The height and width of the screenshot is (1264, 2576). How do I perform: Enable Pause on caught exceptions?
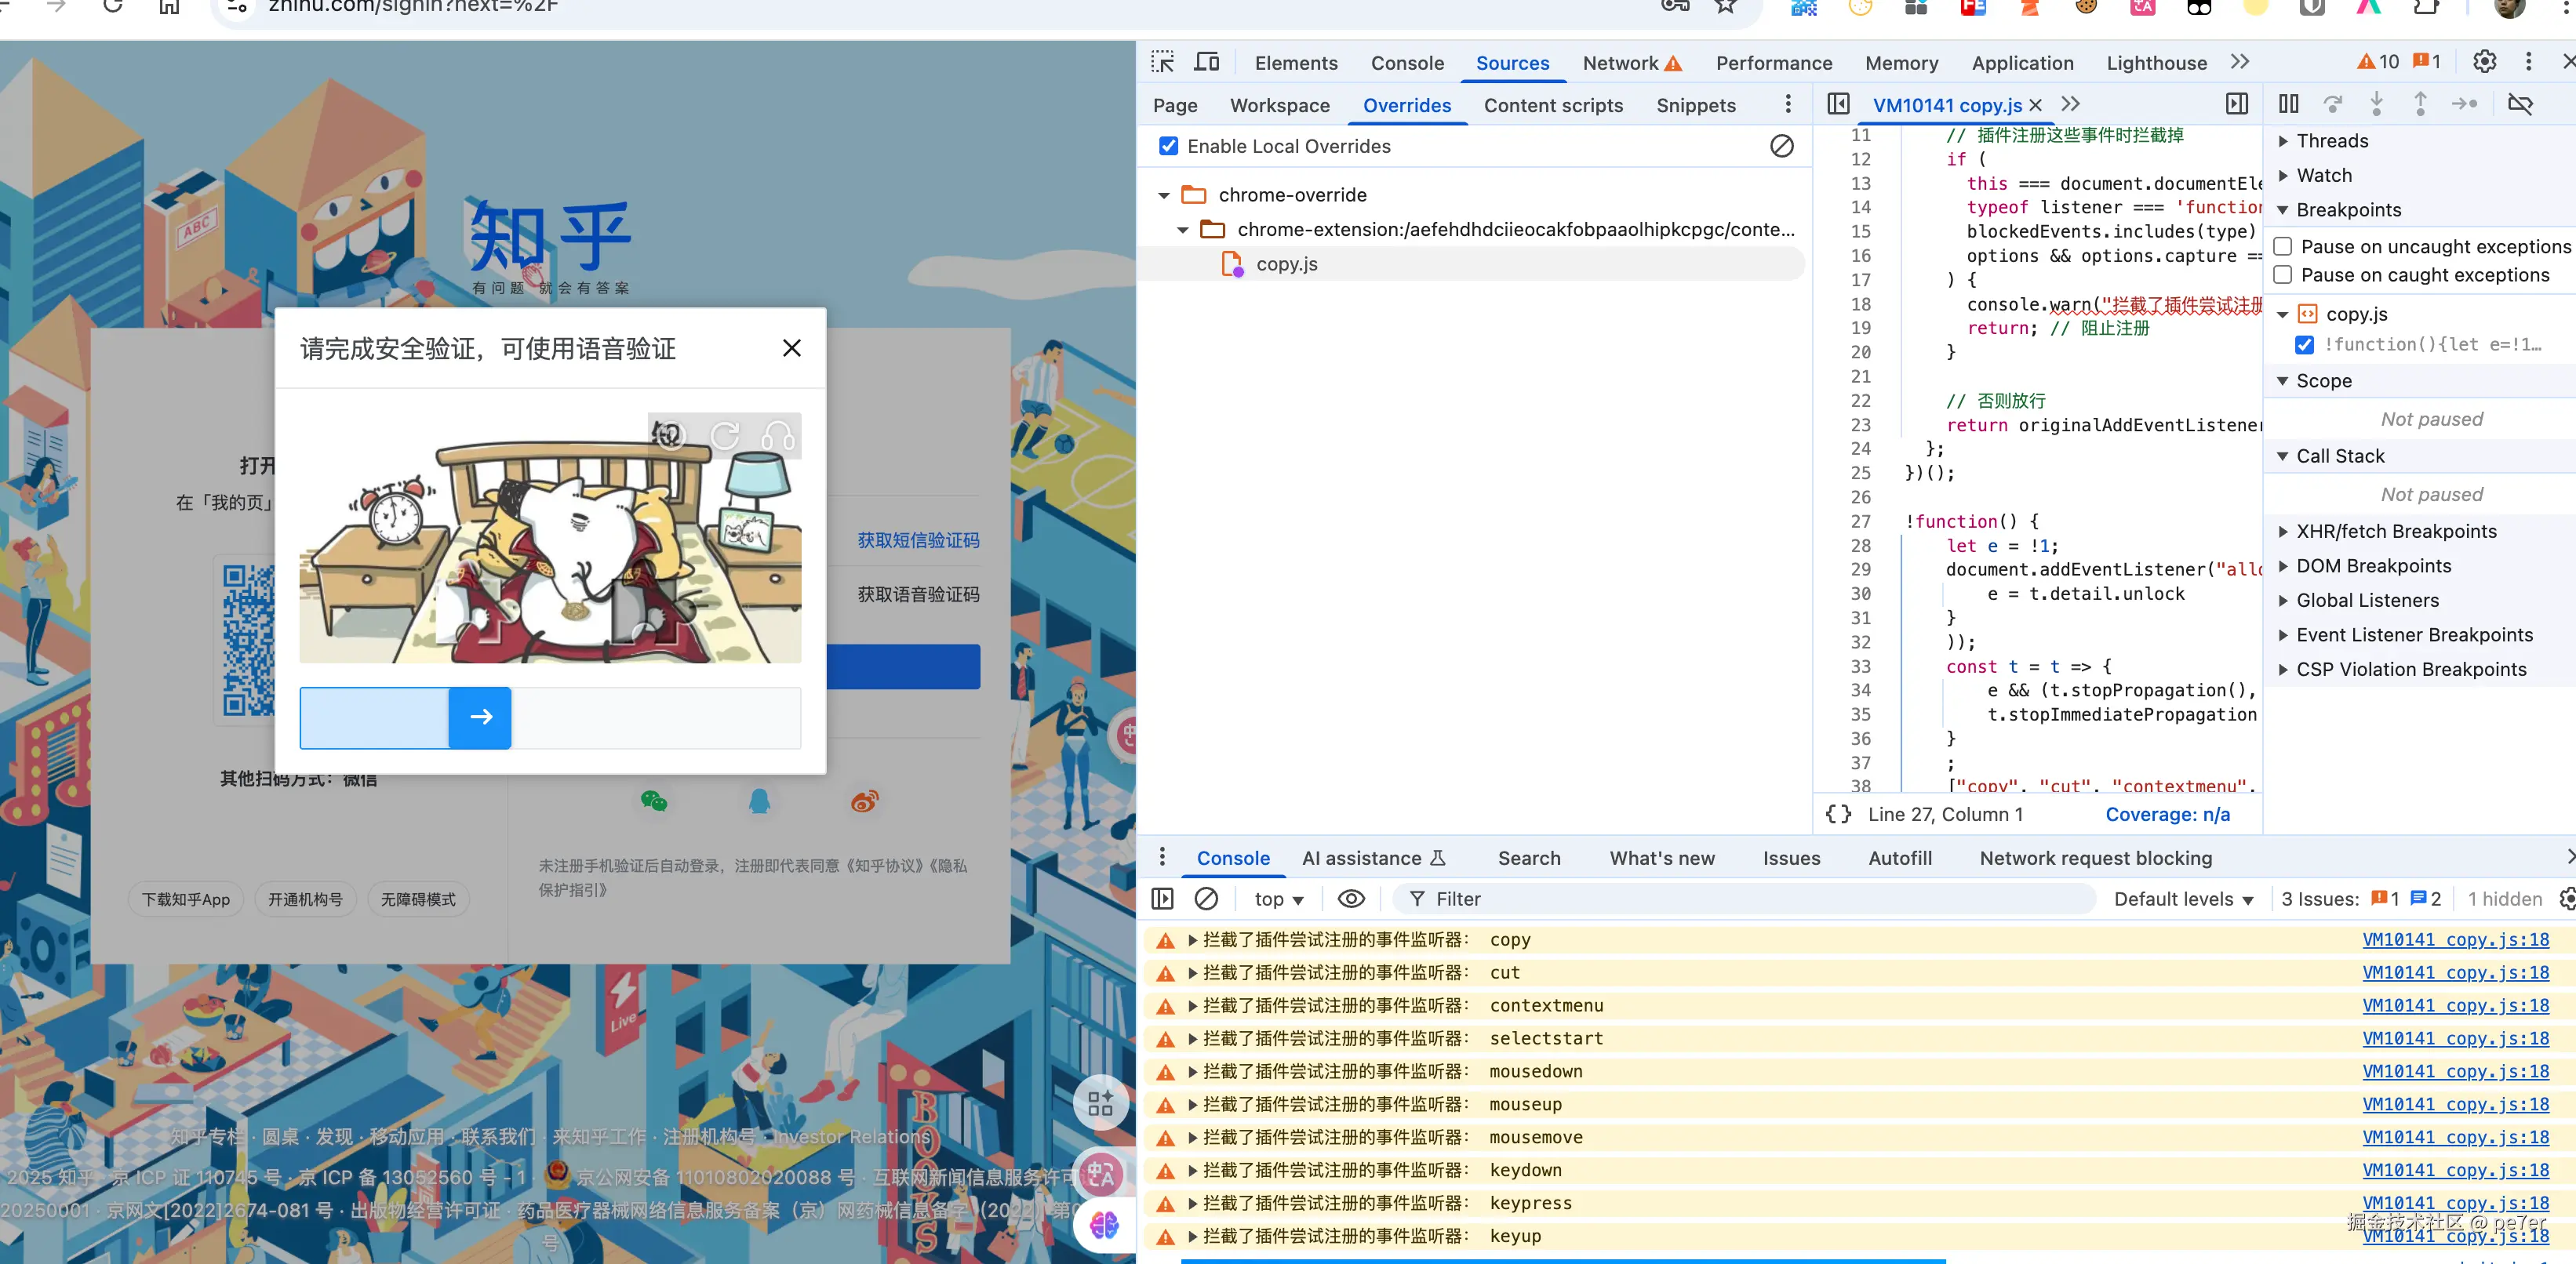[x=2283, y=275]
